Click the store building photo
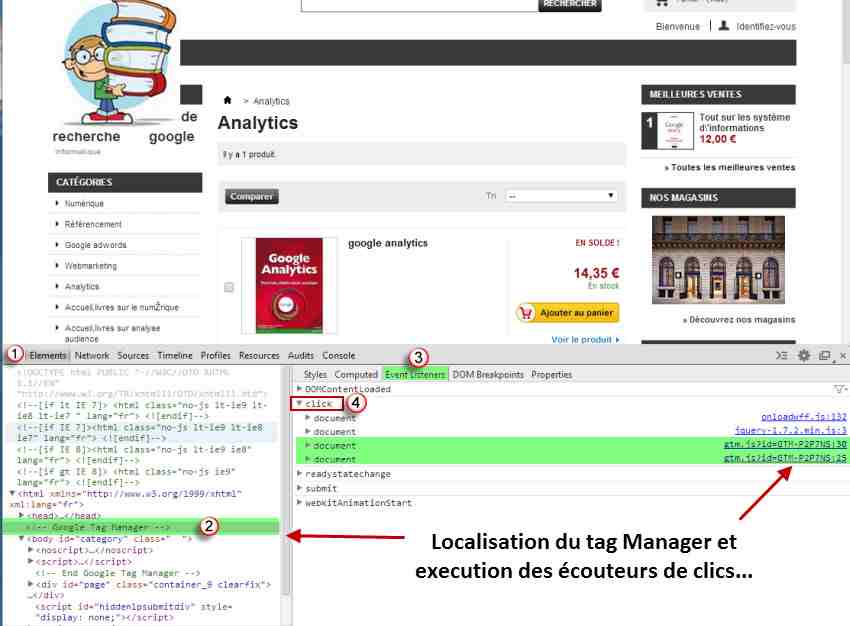Screen dimensions: 850x626 click(x=718, y=260)
